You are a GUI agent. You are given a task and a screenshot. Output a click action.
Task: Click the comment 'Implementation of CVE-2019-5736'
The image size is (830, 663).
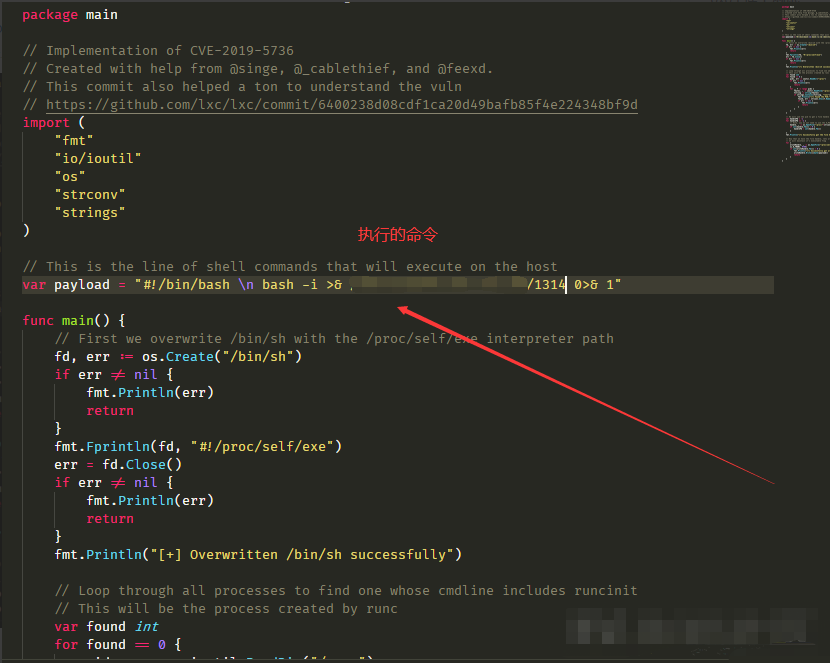(x=158, y=51)
